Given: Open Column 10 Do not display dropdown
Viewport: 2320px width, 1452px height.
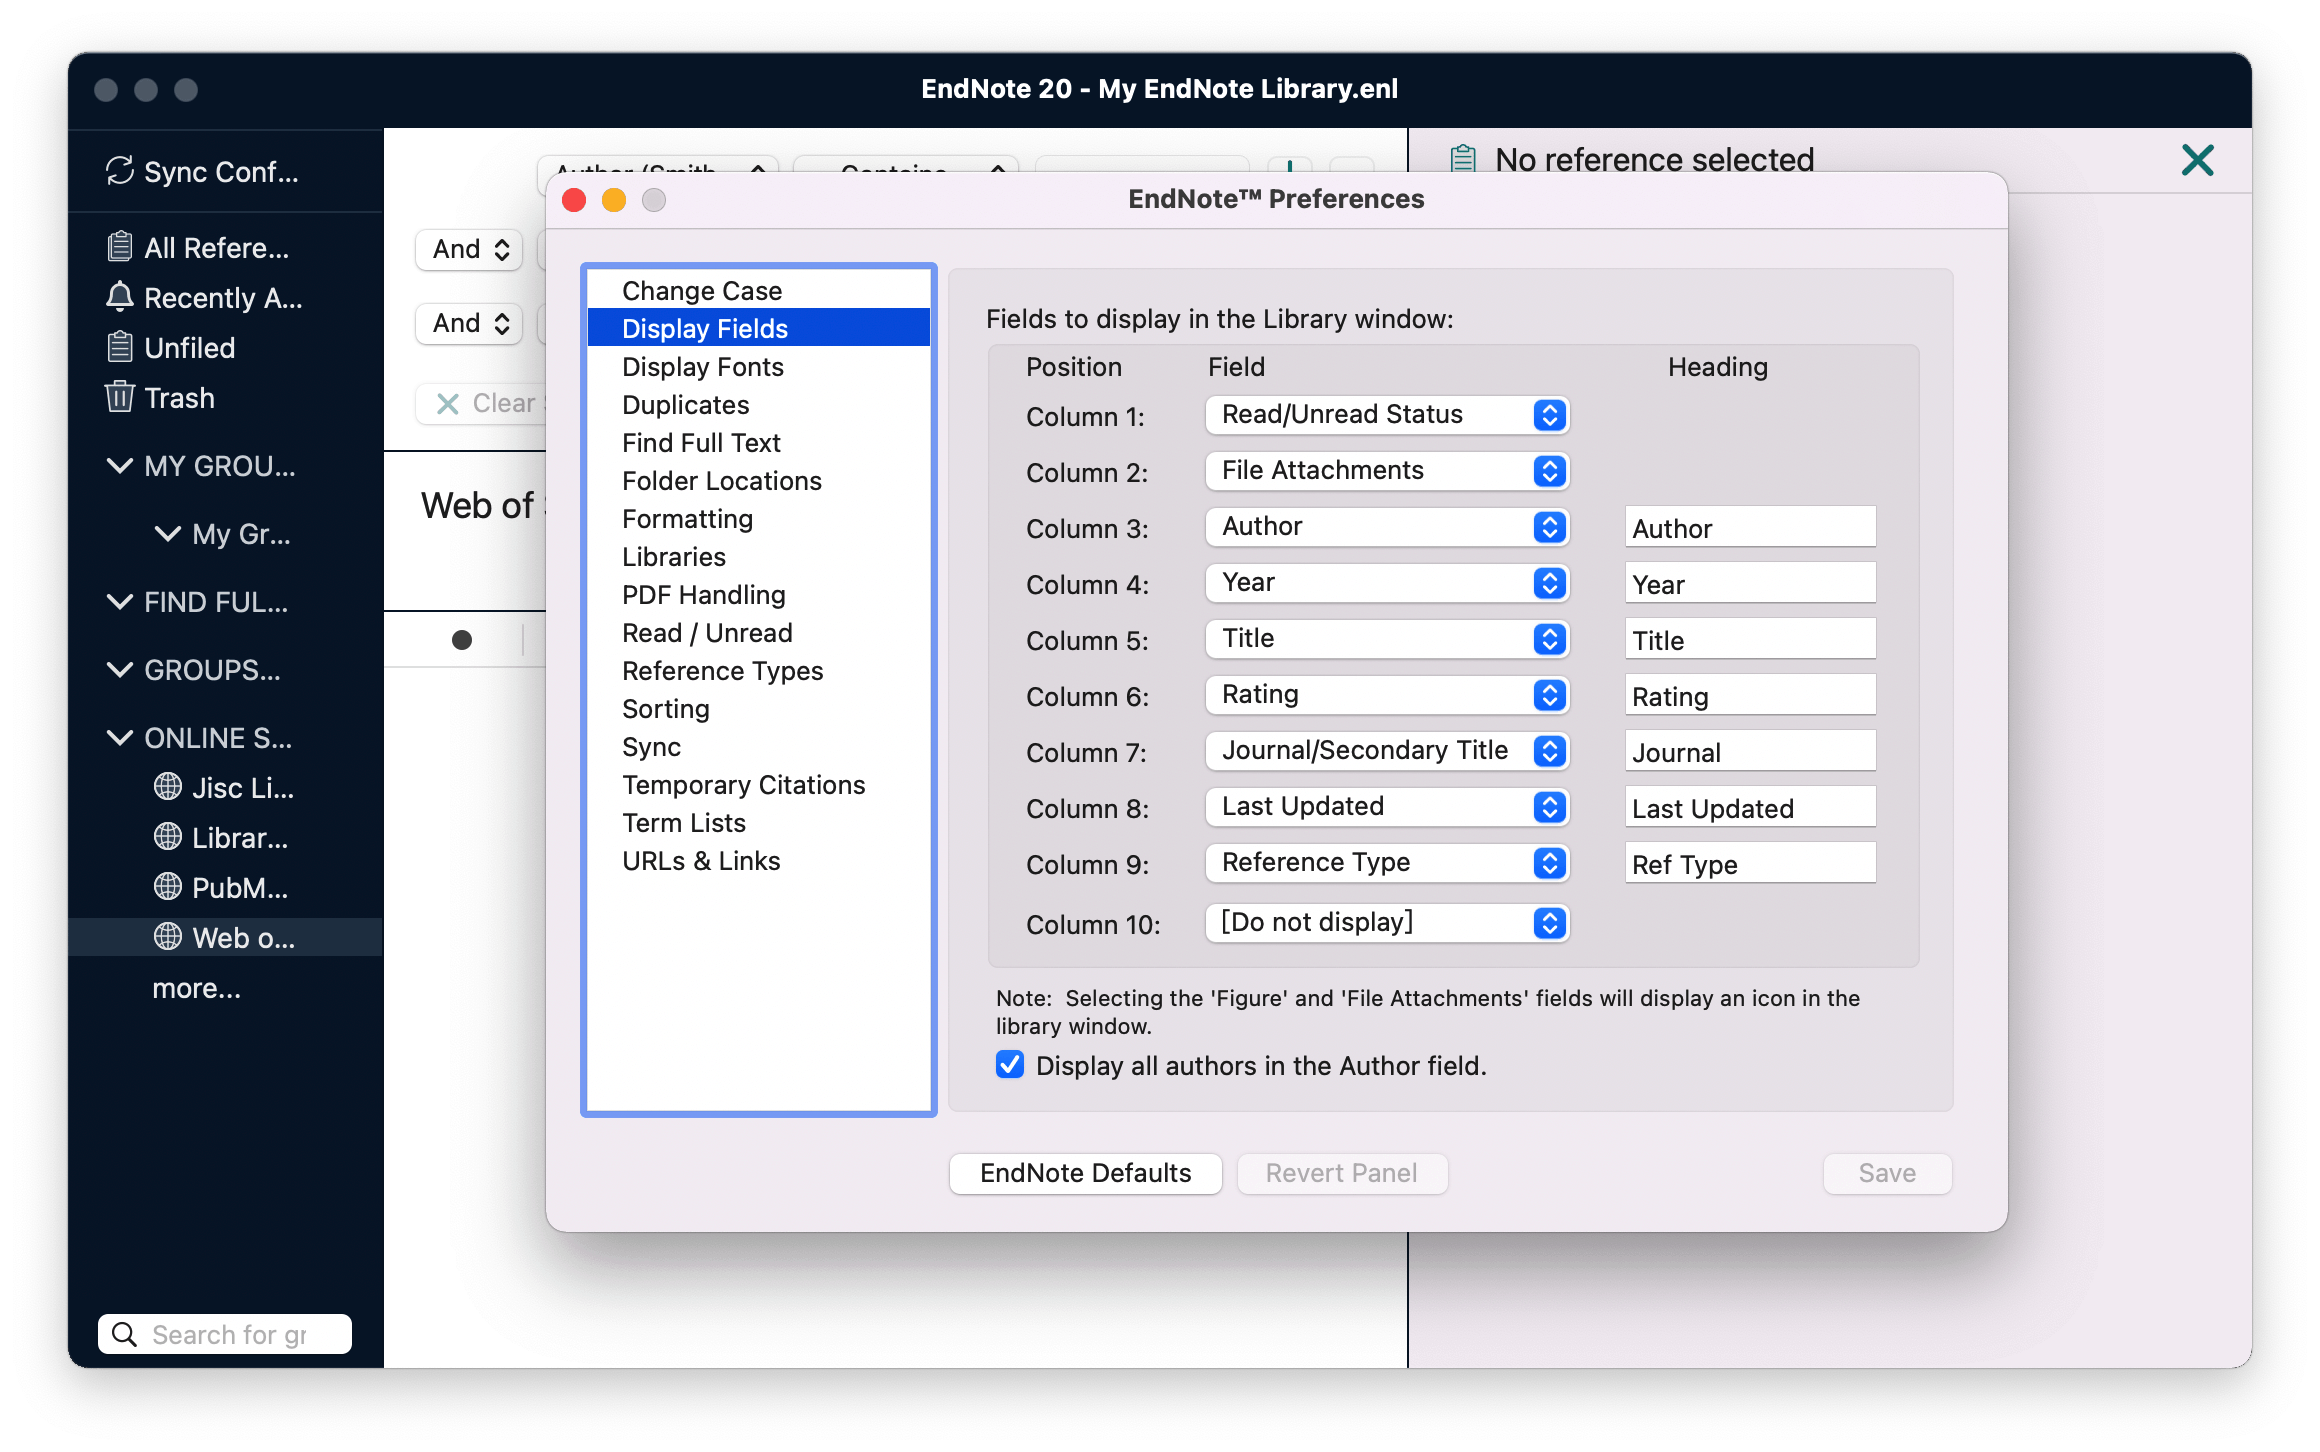Looking at the screenshot, I should [x=1387, y=922].
